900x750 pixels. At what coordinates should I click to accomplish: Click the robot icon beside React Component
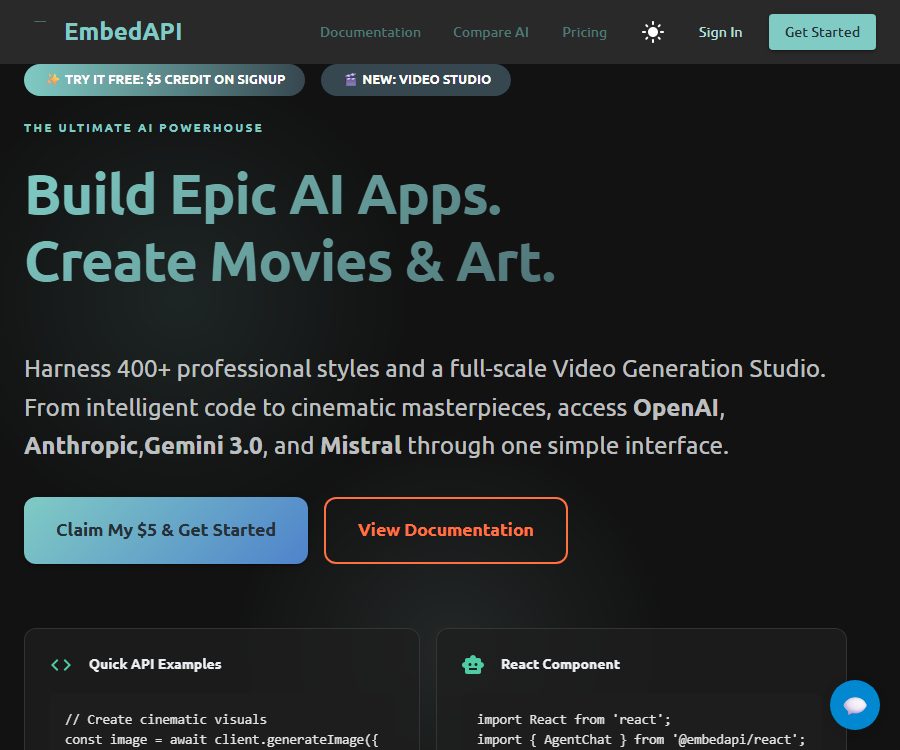[473, 664]
